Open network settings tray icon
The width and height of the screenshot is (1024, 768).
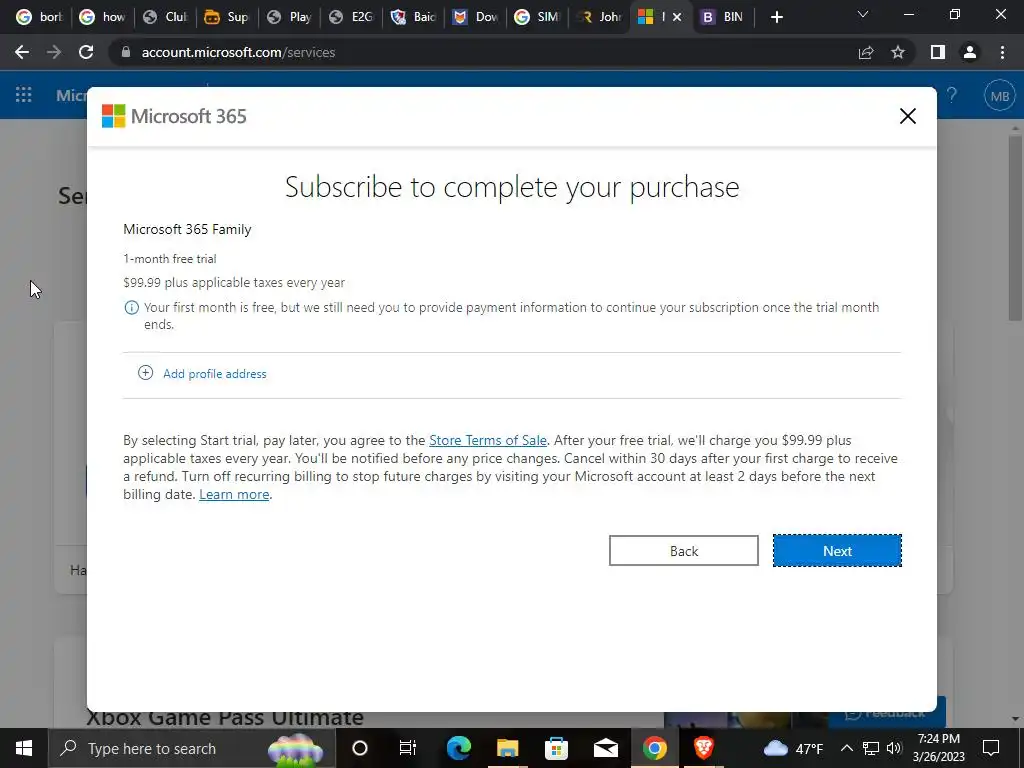[871, 748]
